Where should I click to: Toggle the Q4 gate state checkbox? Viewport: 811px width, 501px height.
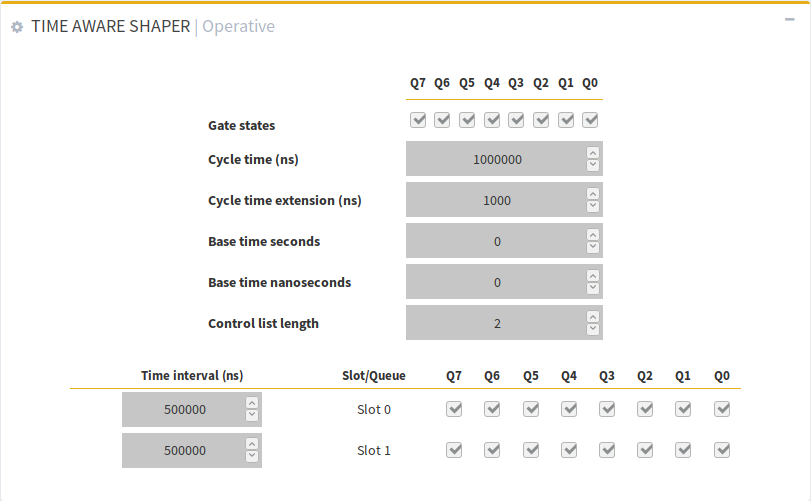coord(492,120)
